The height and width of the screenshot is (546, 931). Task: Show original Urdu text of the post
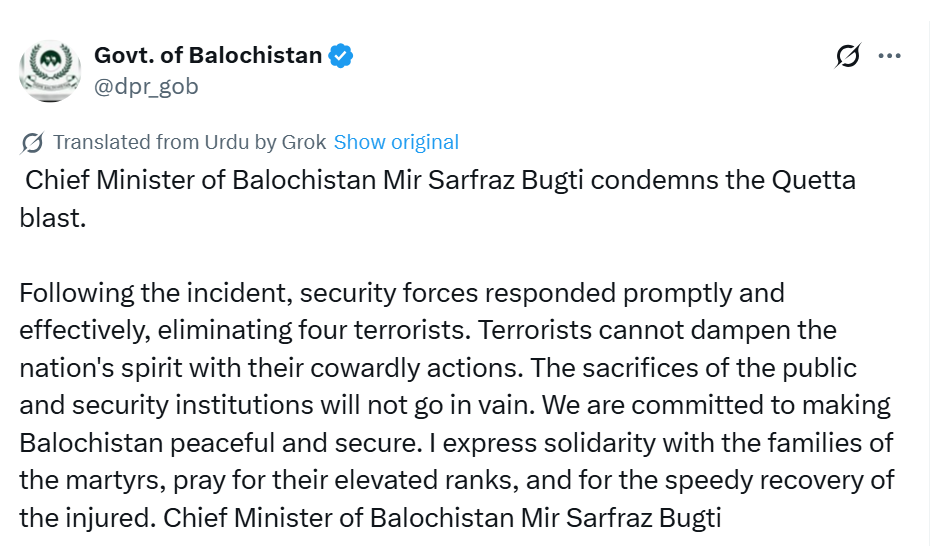396,142
